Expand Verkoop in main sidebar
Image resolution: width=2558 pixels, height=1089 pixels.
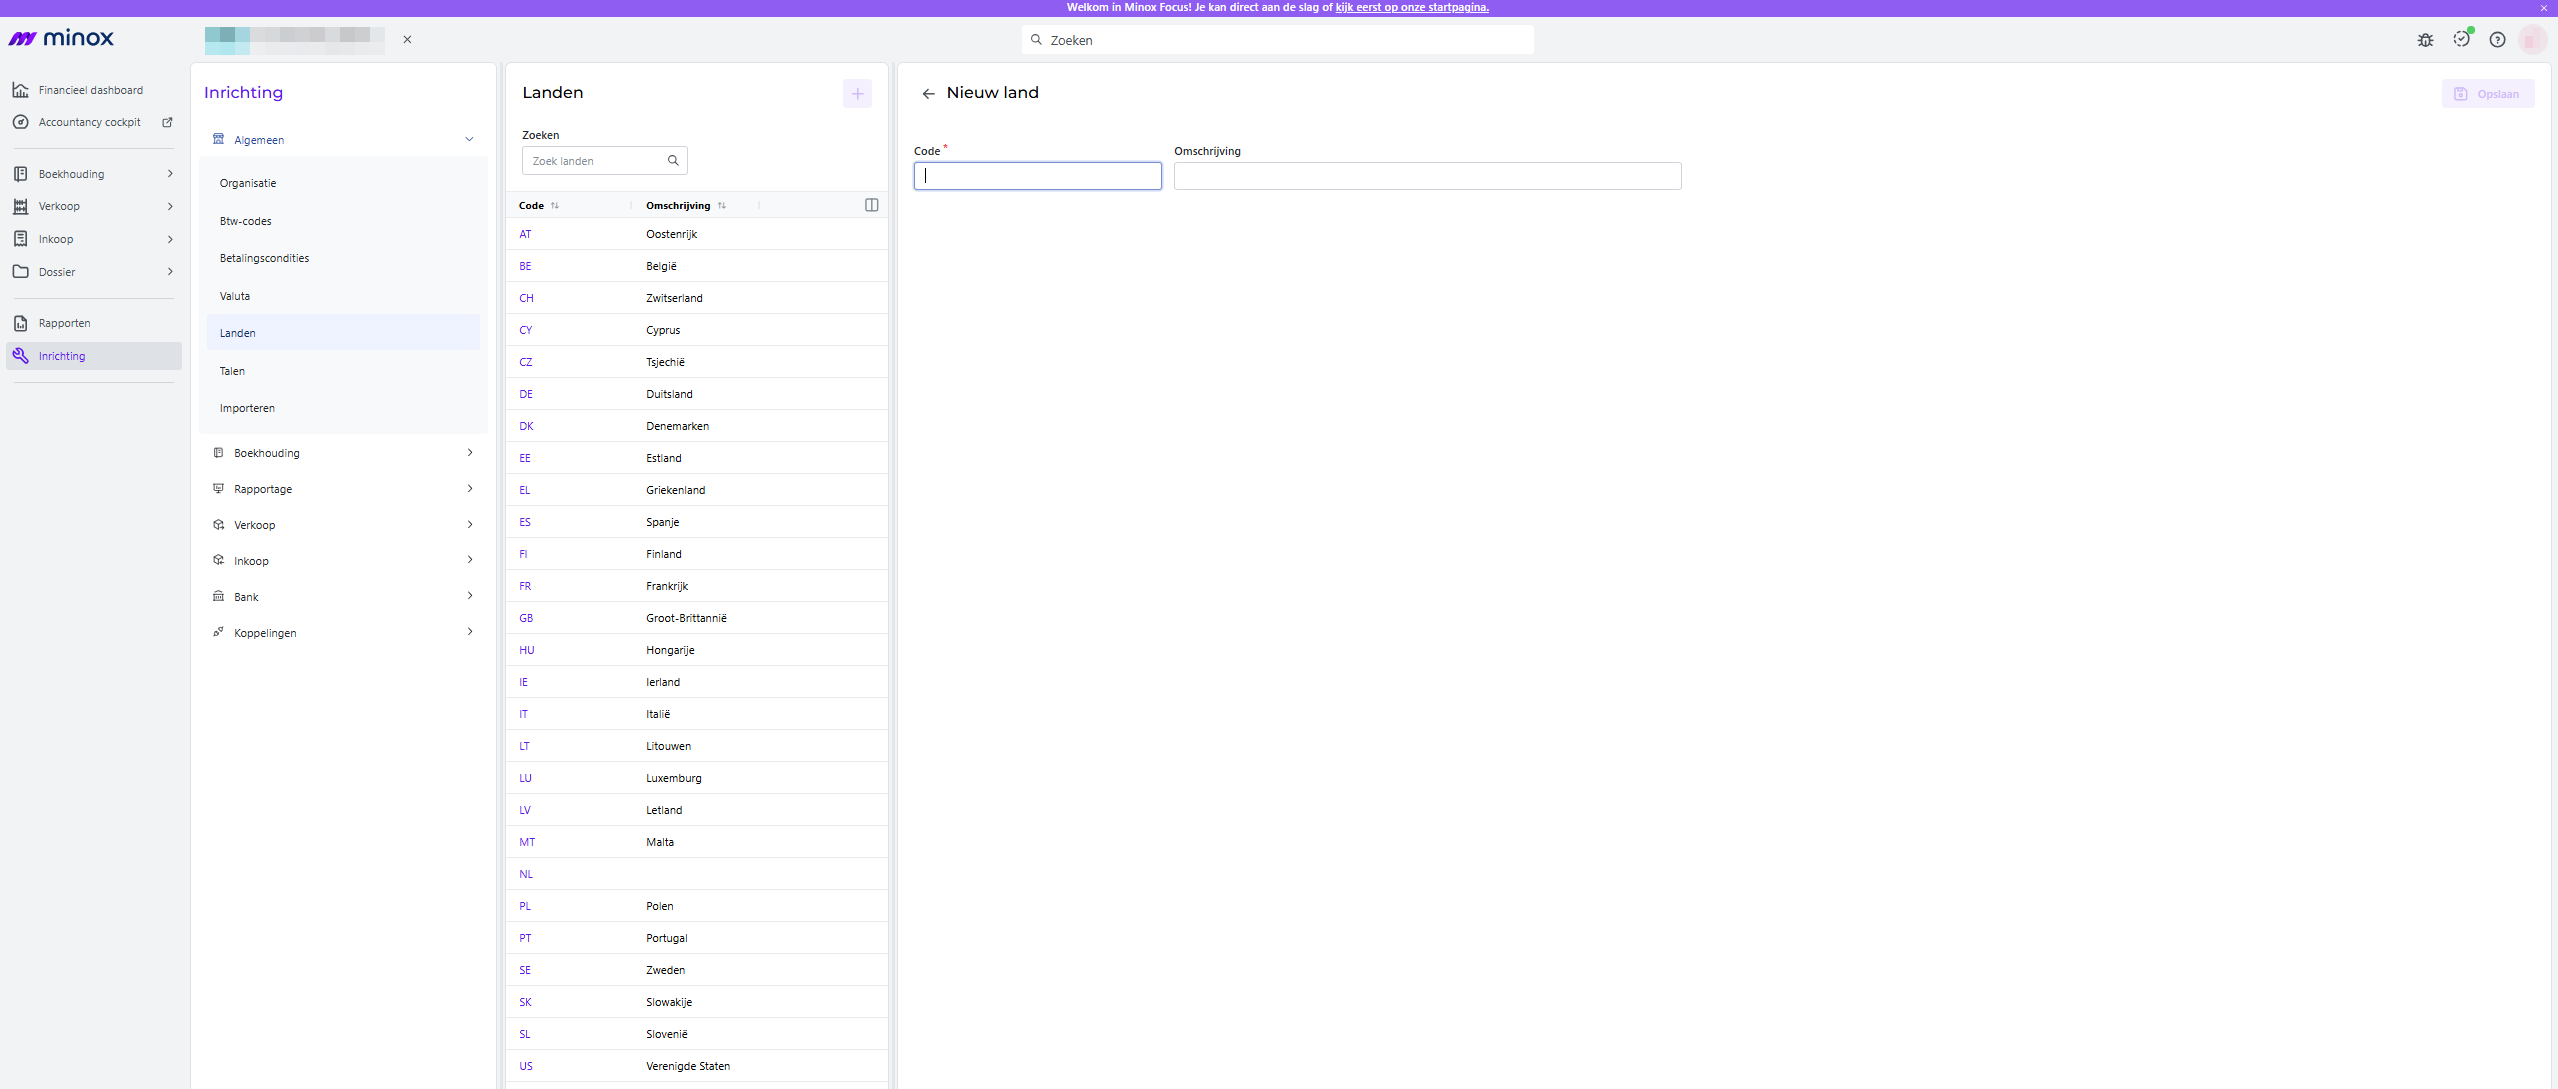tap(94, 206)
